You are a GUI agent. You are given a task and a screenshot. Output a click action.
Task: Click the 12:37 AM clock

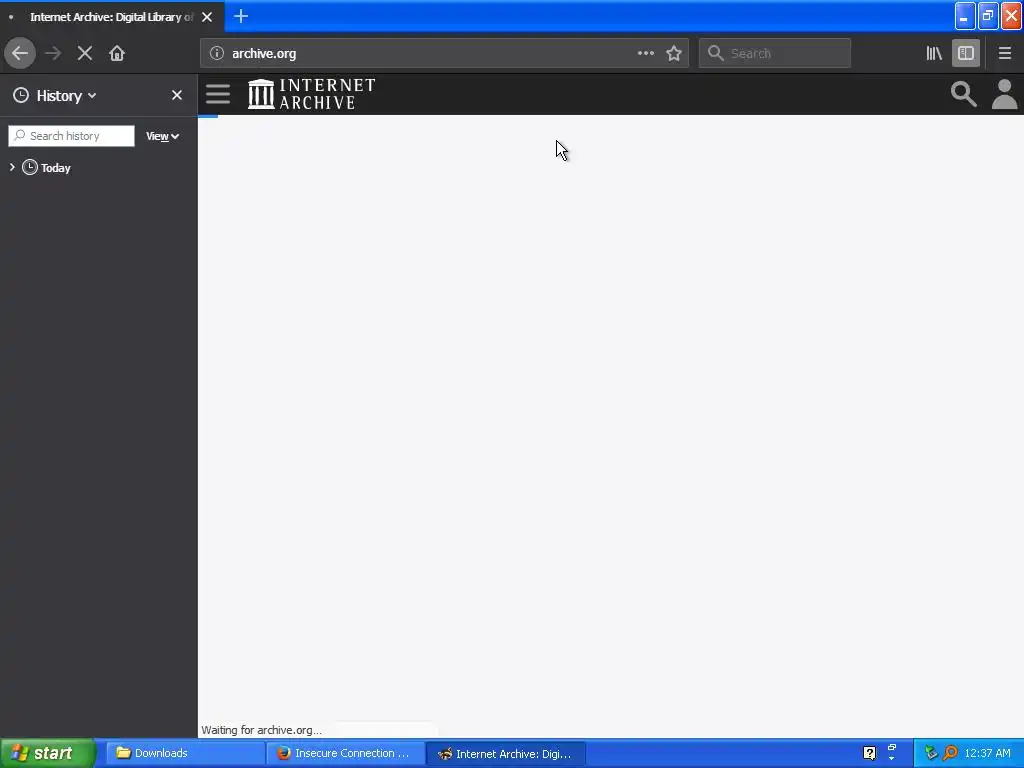(x=987, y=754)
